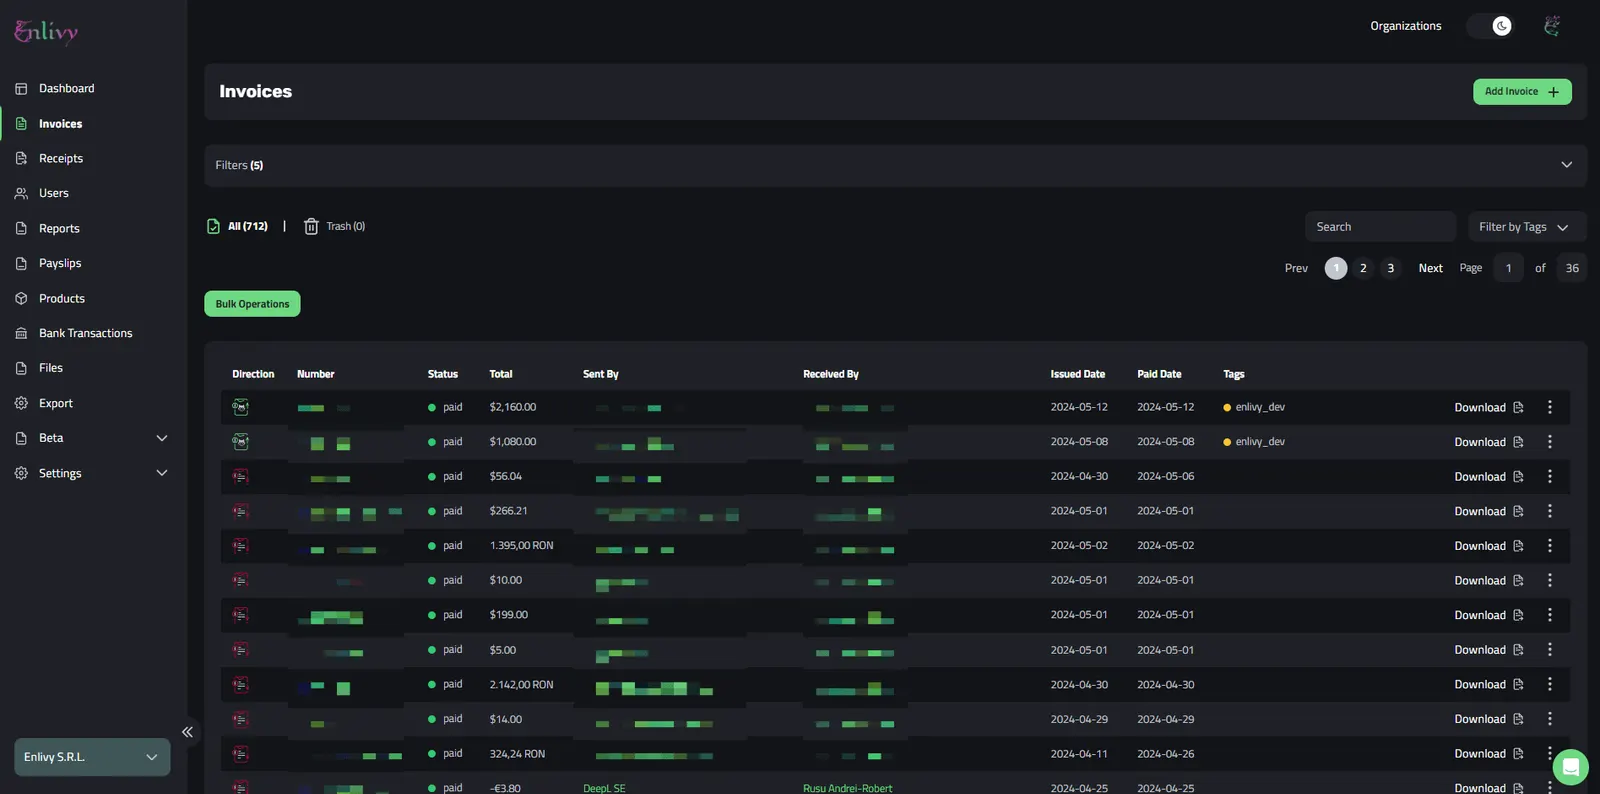Image resolution: width=1600 pixels, height=794 pixels.
Task: Click direction icon of $10.00 invoice
Action: tap(241, 581)
